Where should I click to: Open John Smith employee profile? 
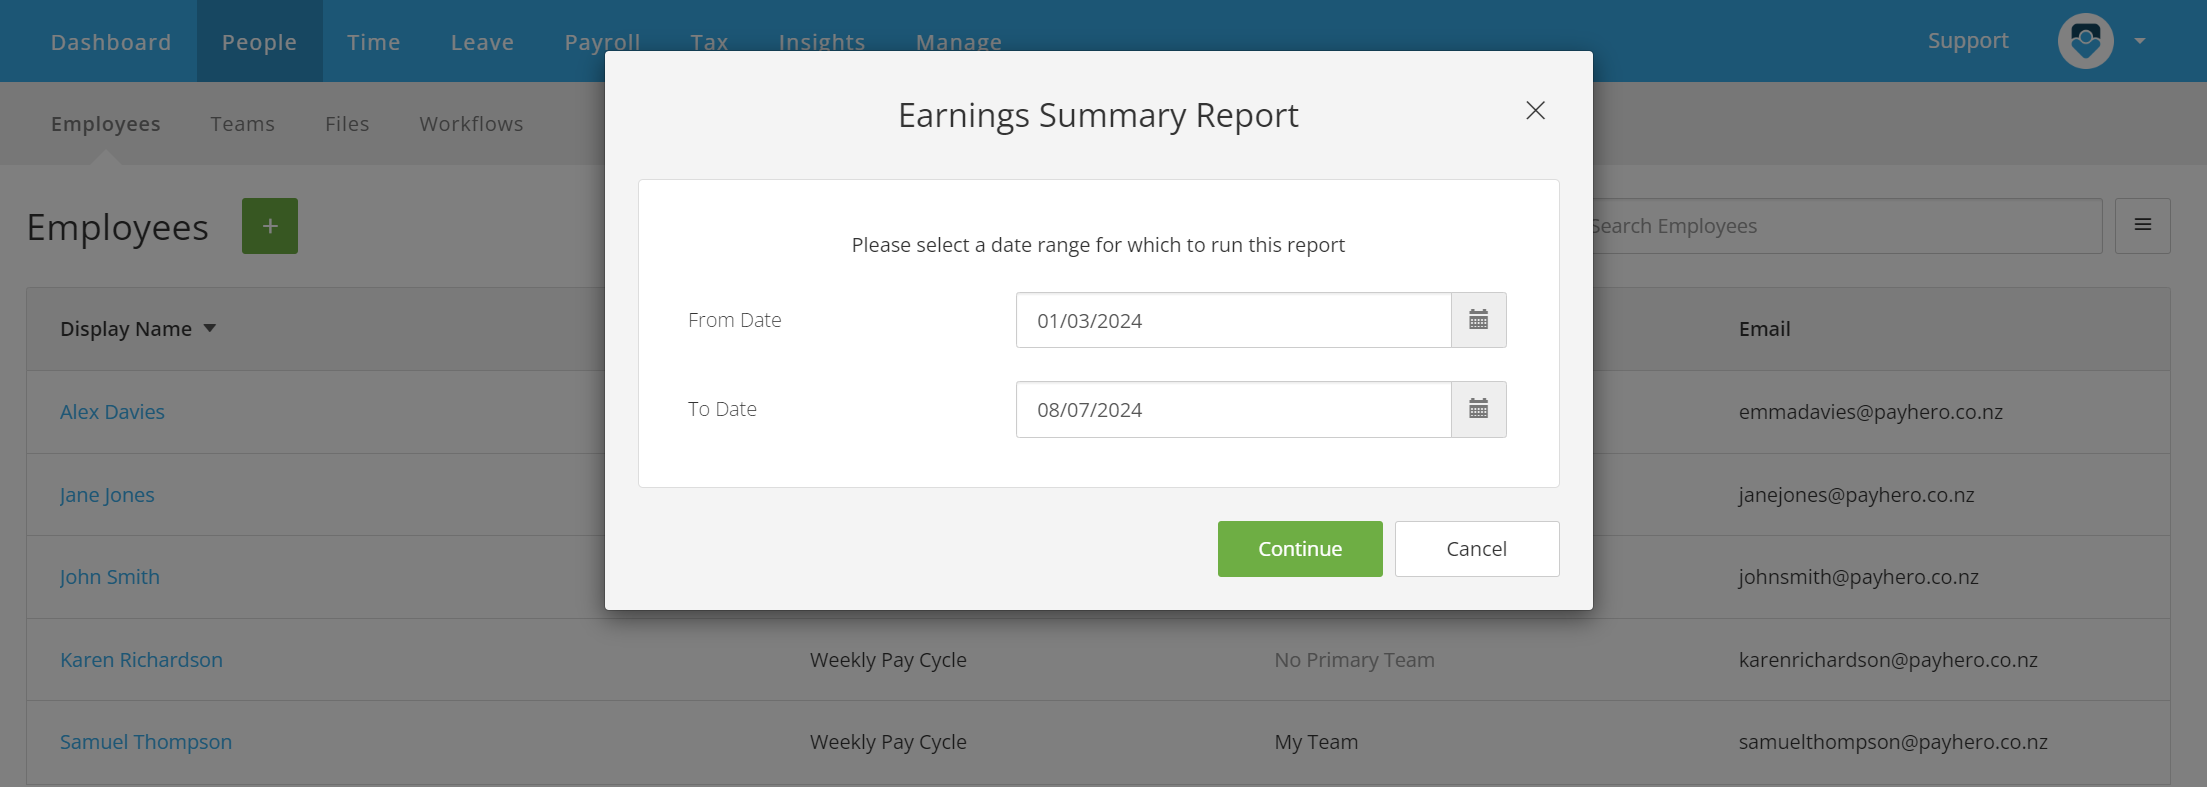pyautogui.click(x=110, y=577)
